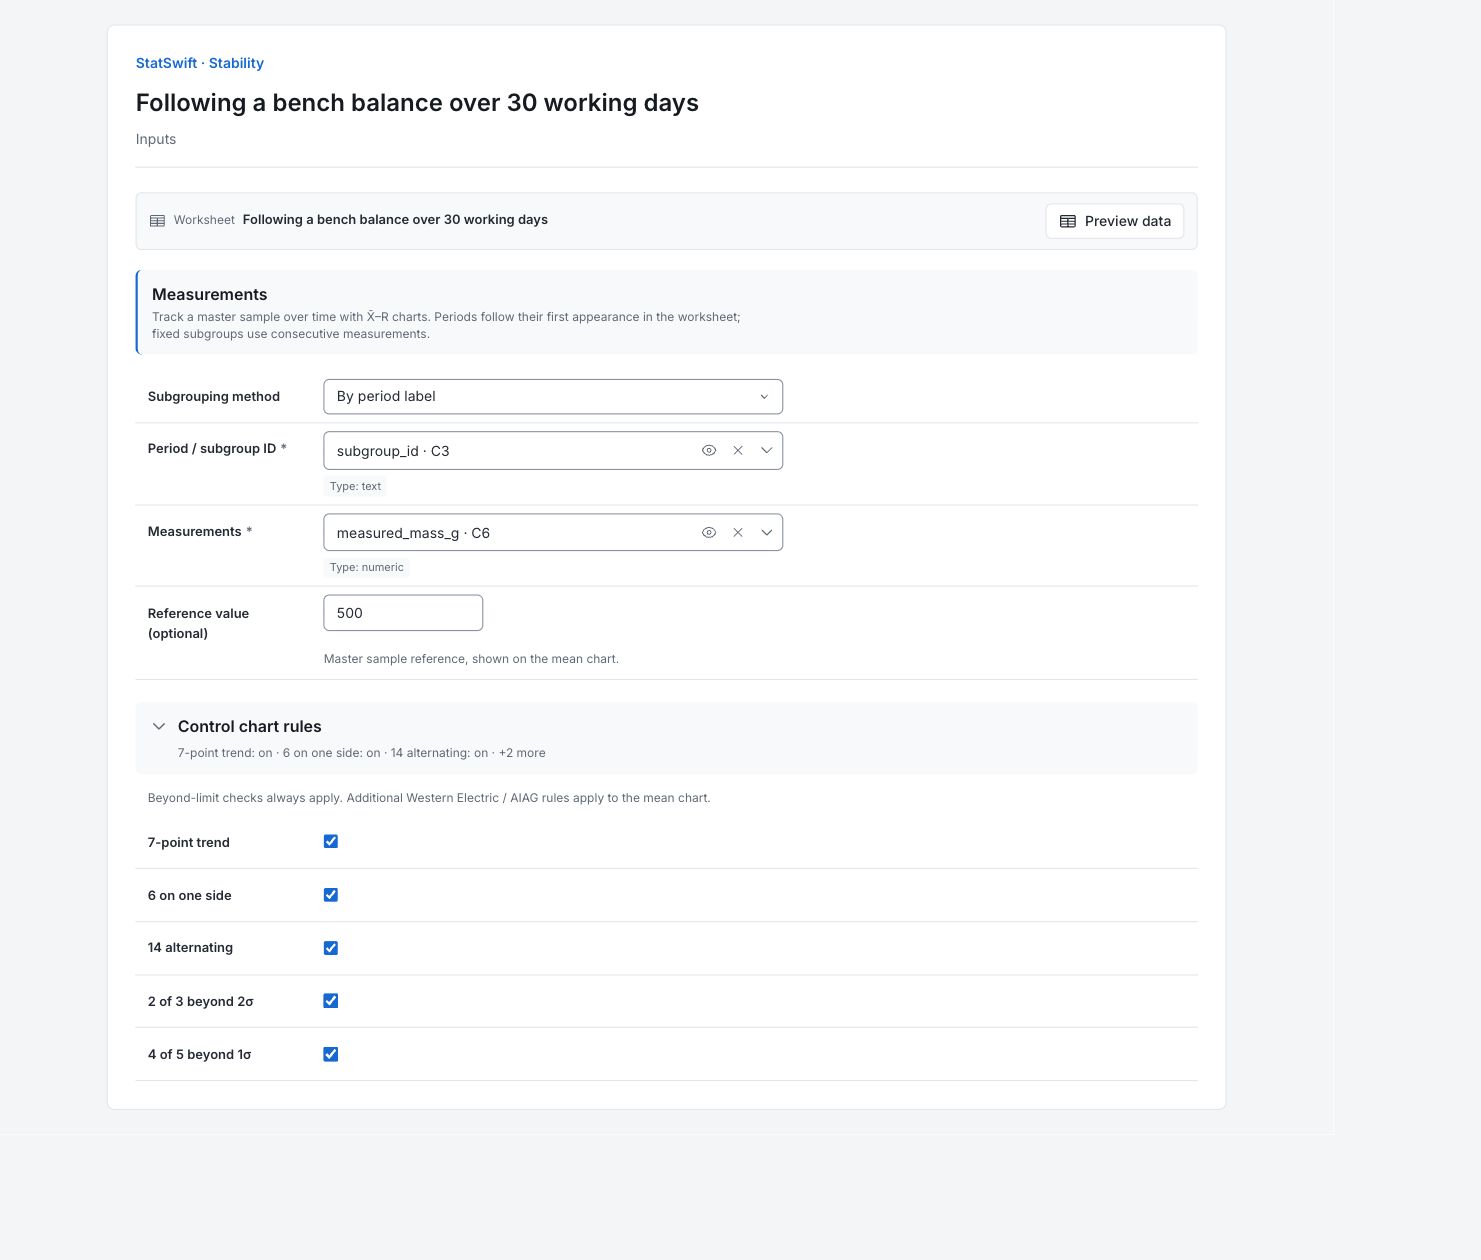Toggle the 4 of 5 beyond 1σ checkbox

tap(331, 1054)
